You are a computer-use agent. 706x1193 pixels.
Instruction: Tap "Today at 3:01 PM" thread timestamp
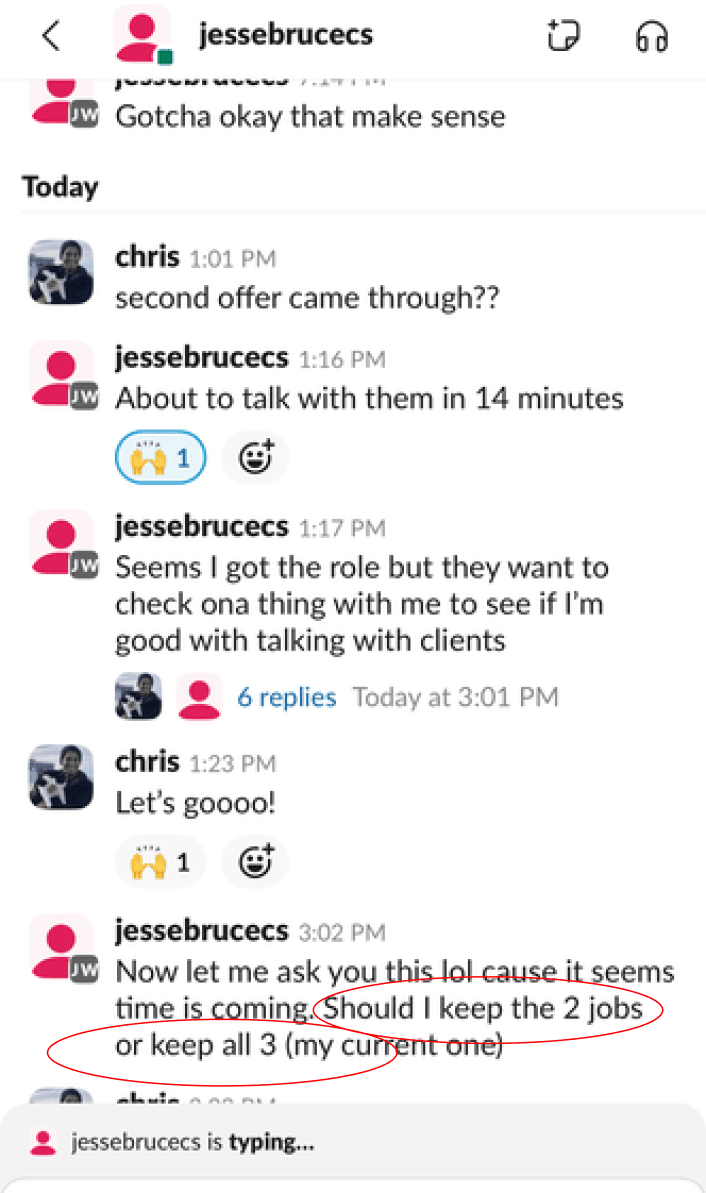[455, 697]
